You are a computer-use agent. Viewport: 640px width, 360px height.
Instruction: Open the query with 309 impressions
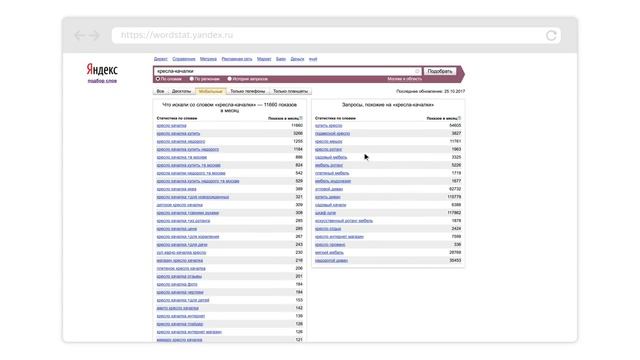pos(180,205)
